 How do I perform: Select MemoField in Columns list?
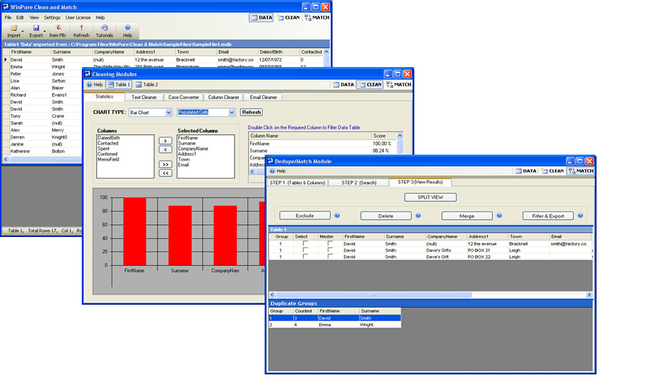coord(109,160)
